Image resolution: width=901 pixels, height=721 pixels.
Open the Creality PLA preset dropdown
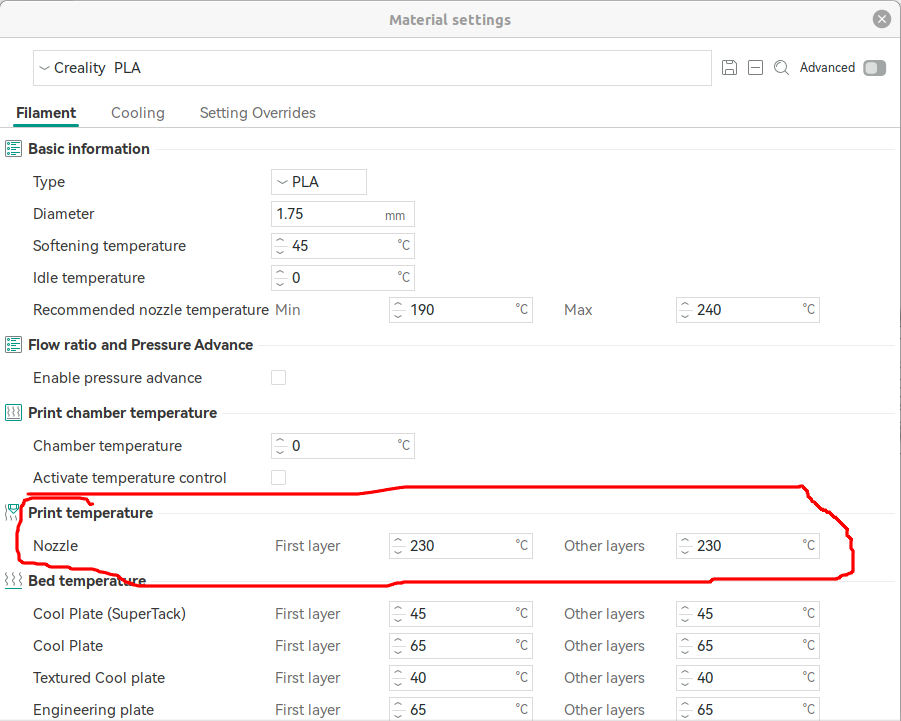372,68
